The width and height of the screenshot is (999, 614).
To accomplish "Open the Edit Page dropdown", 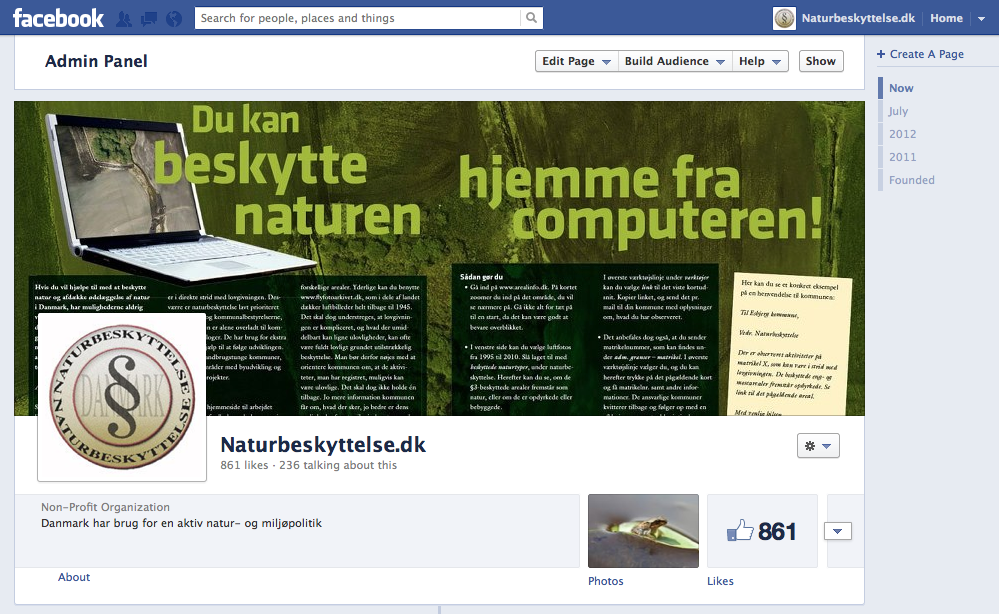I will pos(576,61).
